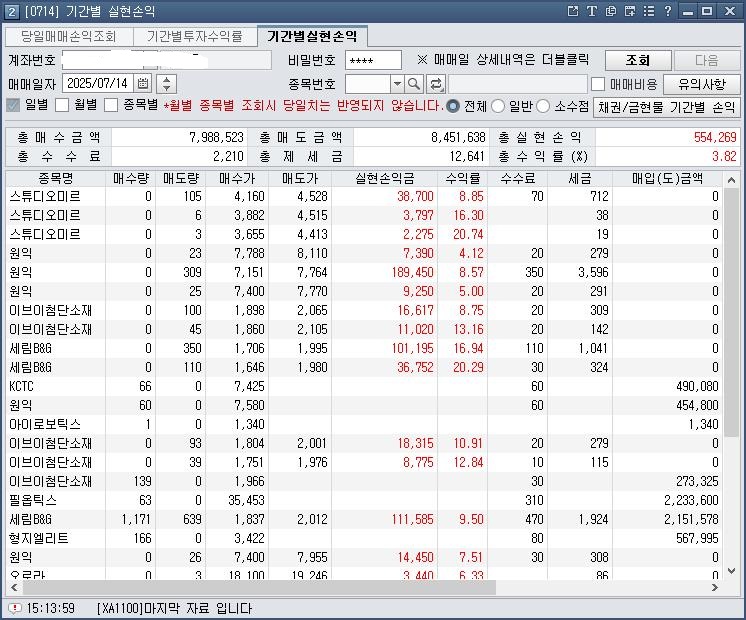Click the 수수료 column header

coord(518,178)
